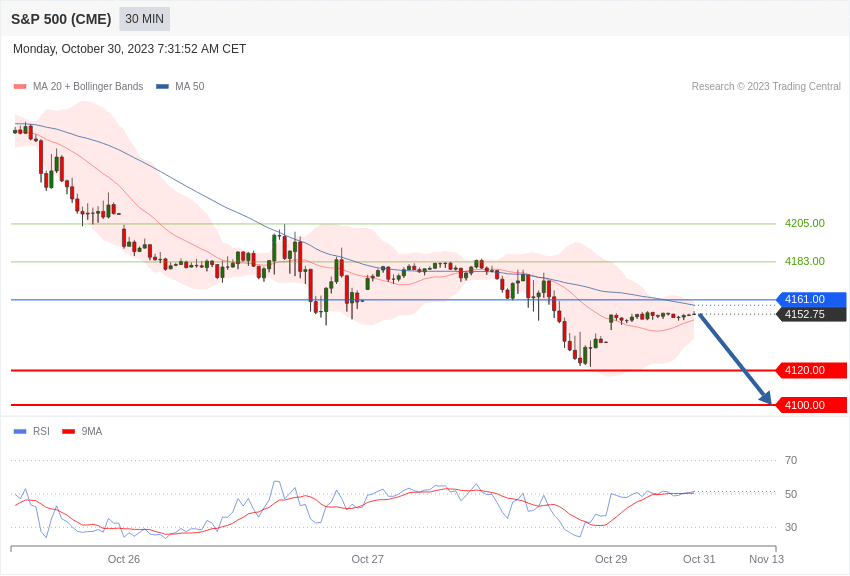The width and height of the screenshot is (850, 576).
Task: Click the 30 MIN timeframe badge
Action: (144, 19)
